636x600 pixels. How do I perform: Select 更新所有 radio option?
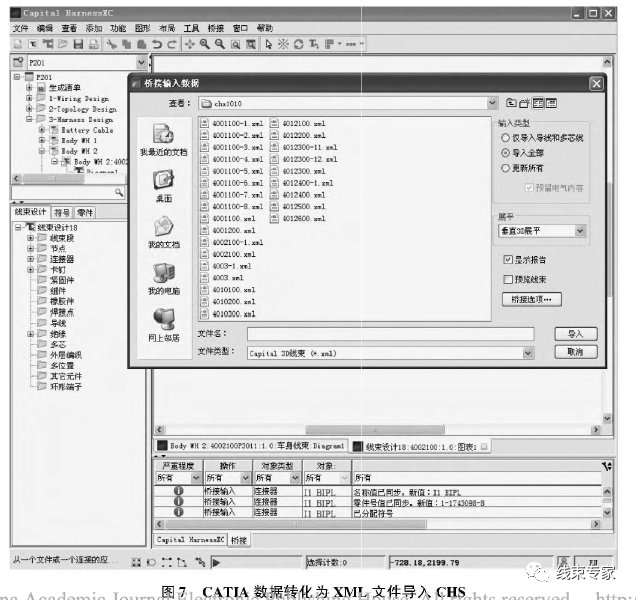click(x=505, y=168)
